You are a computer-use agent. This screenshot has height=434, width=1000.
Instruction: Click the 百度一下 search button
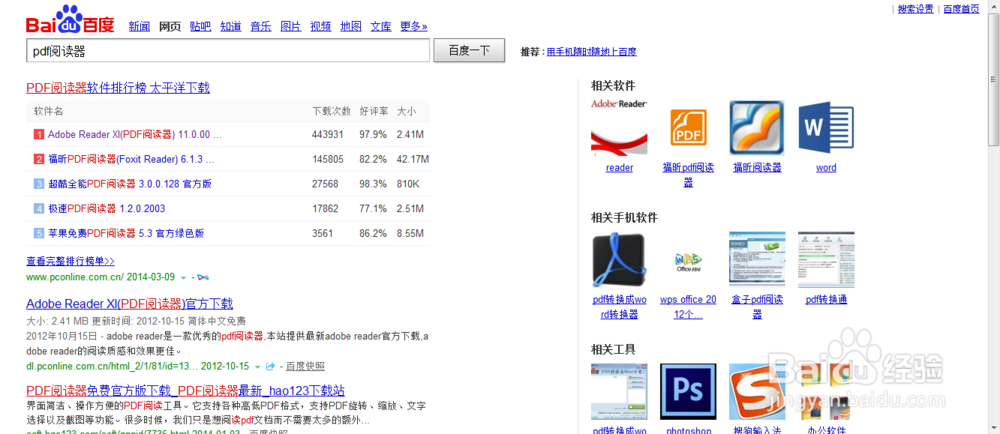click(x=469, y=50)
